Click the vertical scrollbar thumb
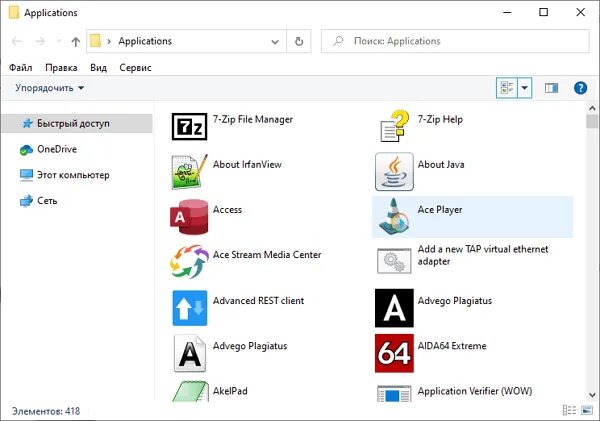The height and width of the screenshot is (421, 600). coord(592,122)
